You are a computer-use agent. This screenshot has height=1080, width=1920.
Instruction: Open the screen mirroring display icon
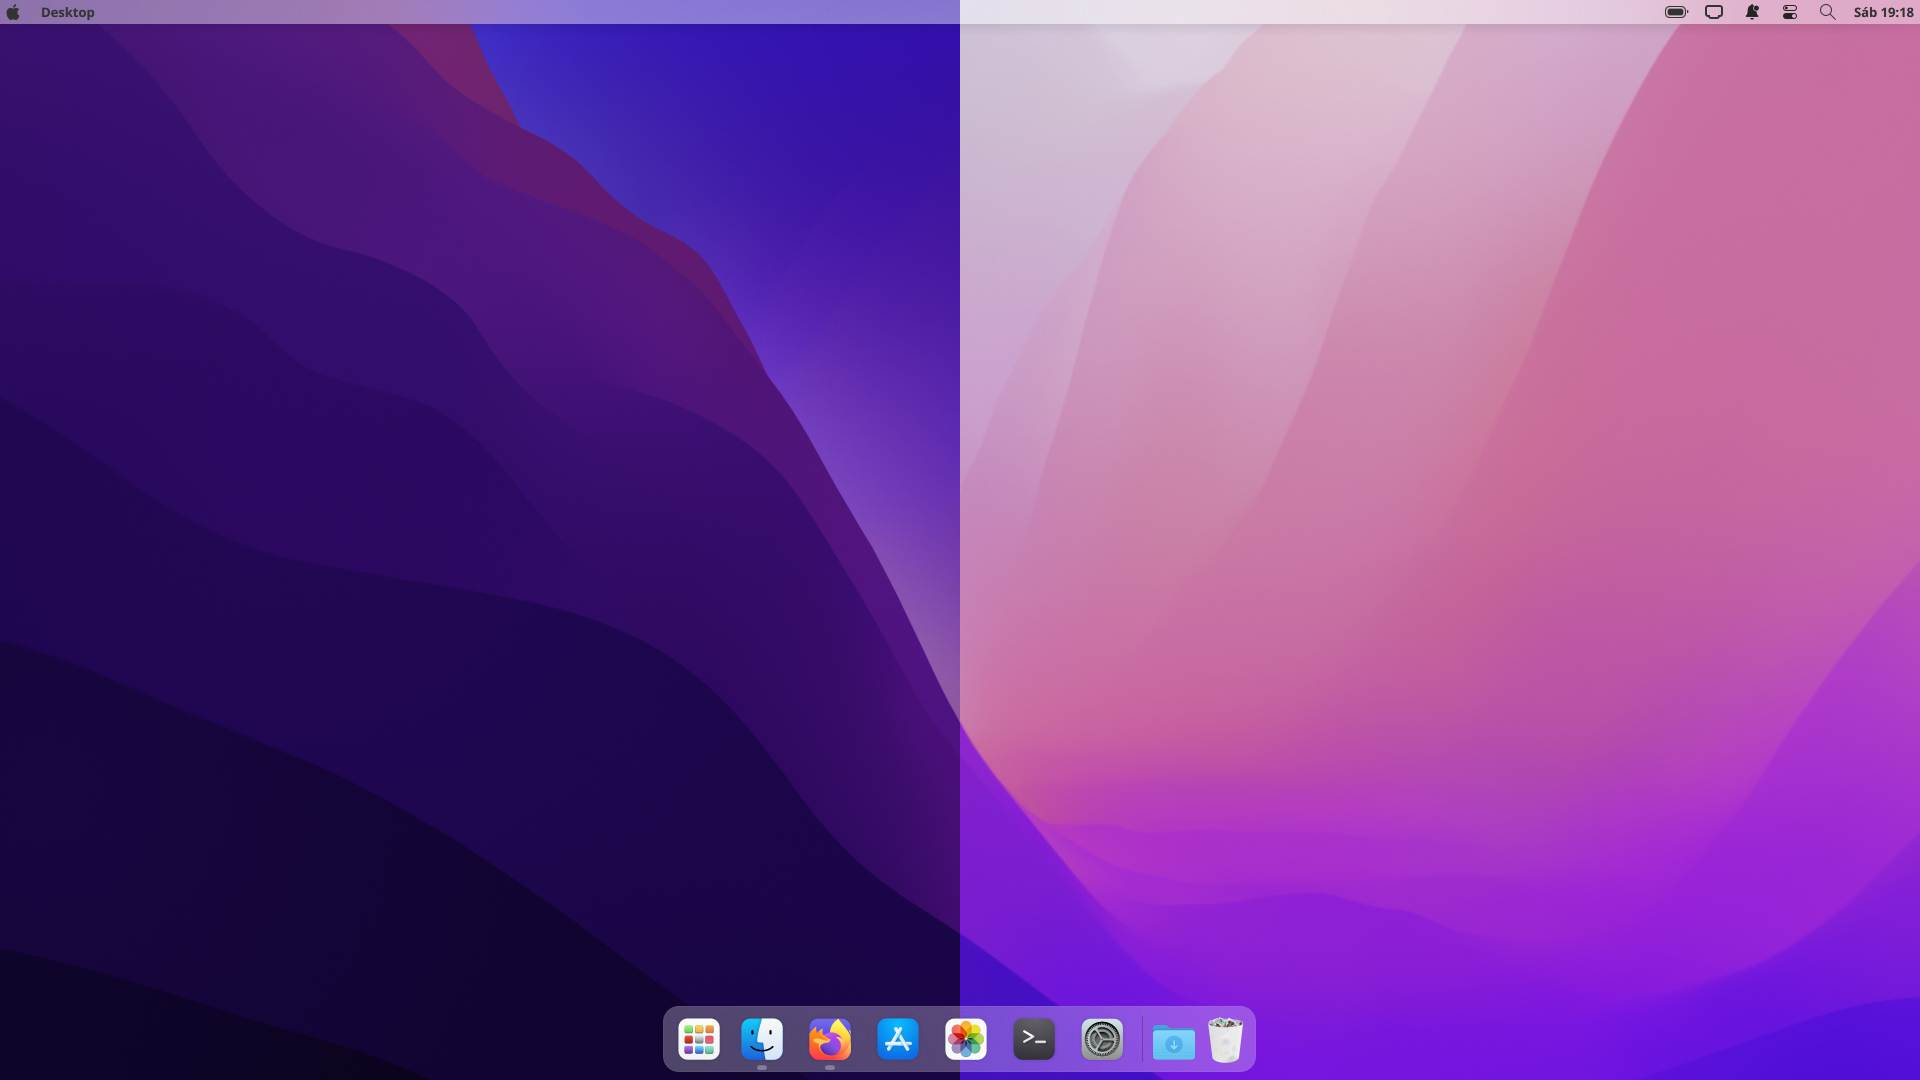[x=1714, y=12]
